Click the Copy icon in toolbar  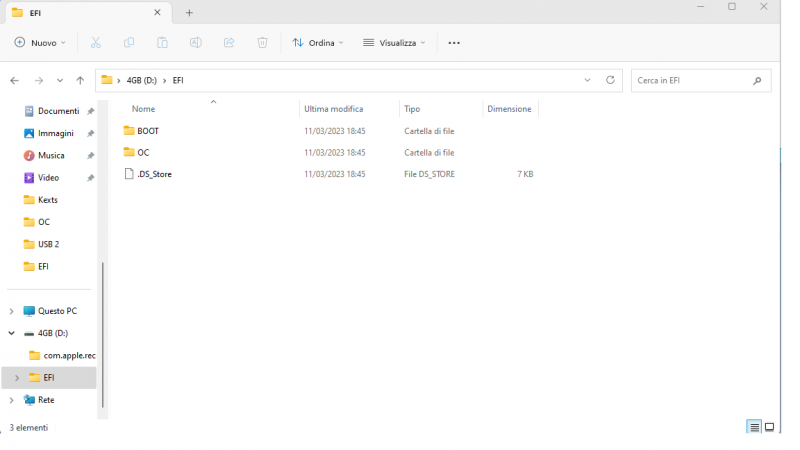[129, 43]
